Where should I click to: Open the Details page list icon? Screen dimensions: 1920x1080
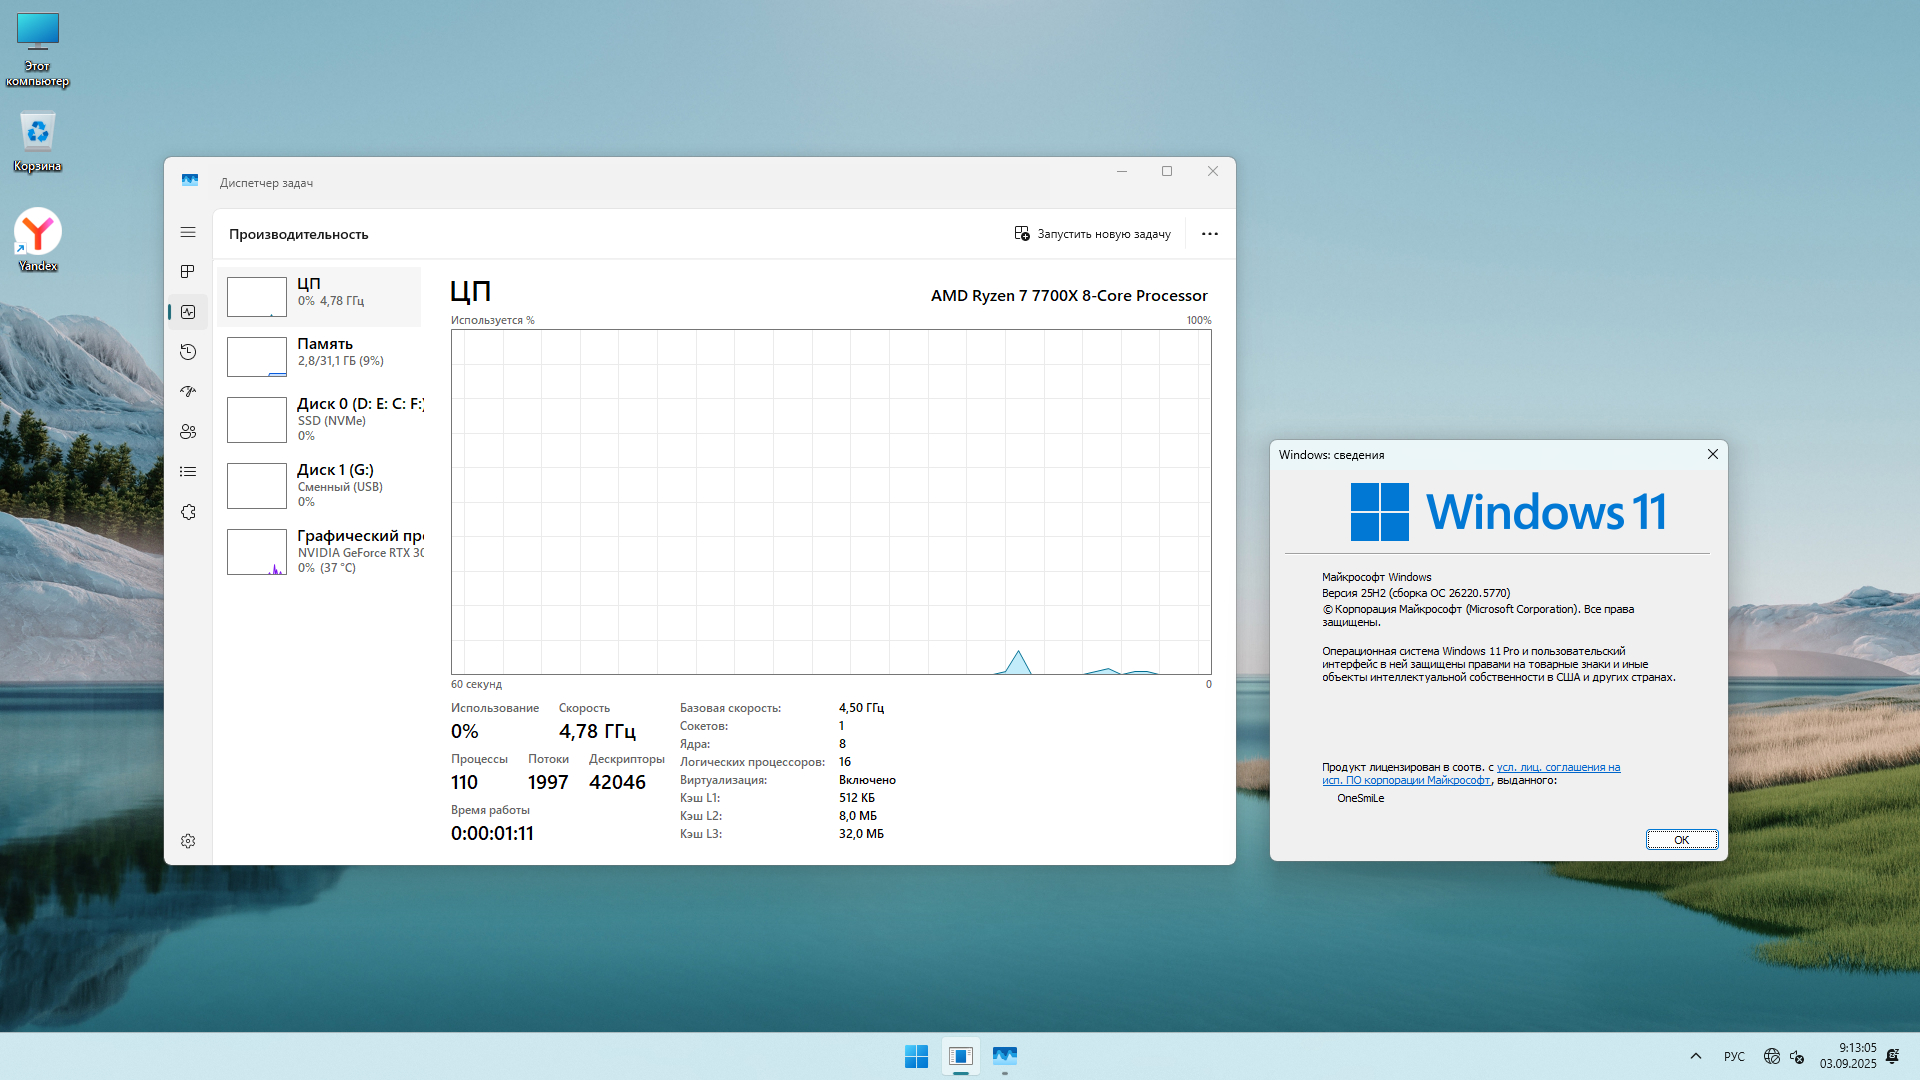tap(188, 472)
